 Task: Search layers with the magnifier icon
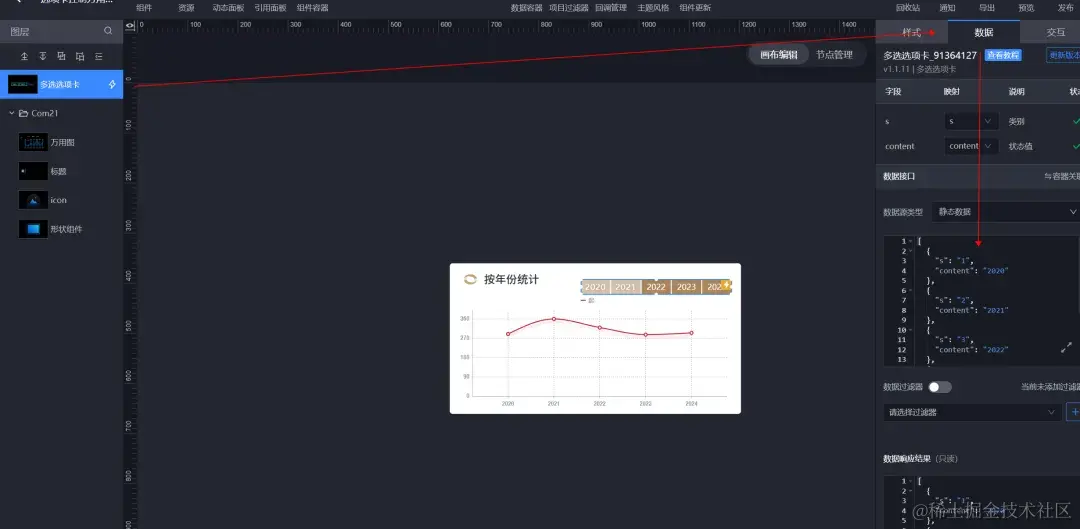pyautogui.click(x=108, y=31)
